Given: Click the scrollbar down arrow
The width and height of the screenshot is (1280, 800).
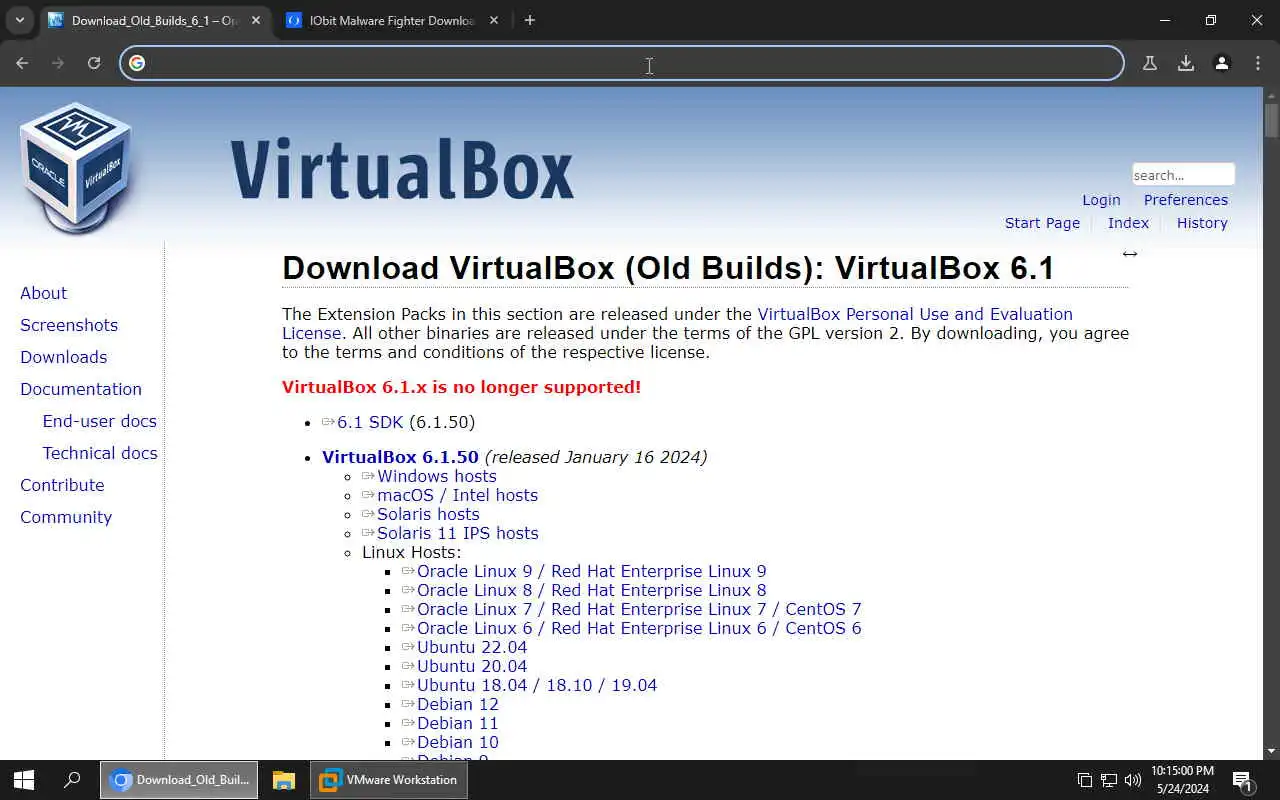Looking at the screenshot, I should coord(1271,750).
